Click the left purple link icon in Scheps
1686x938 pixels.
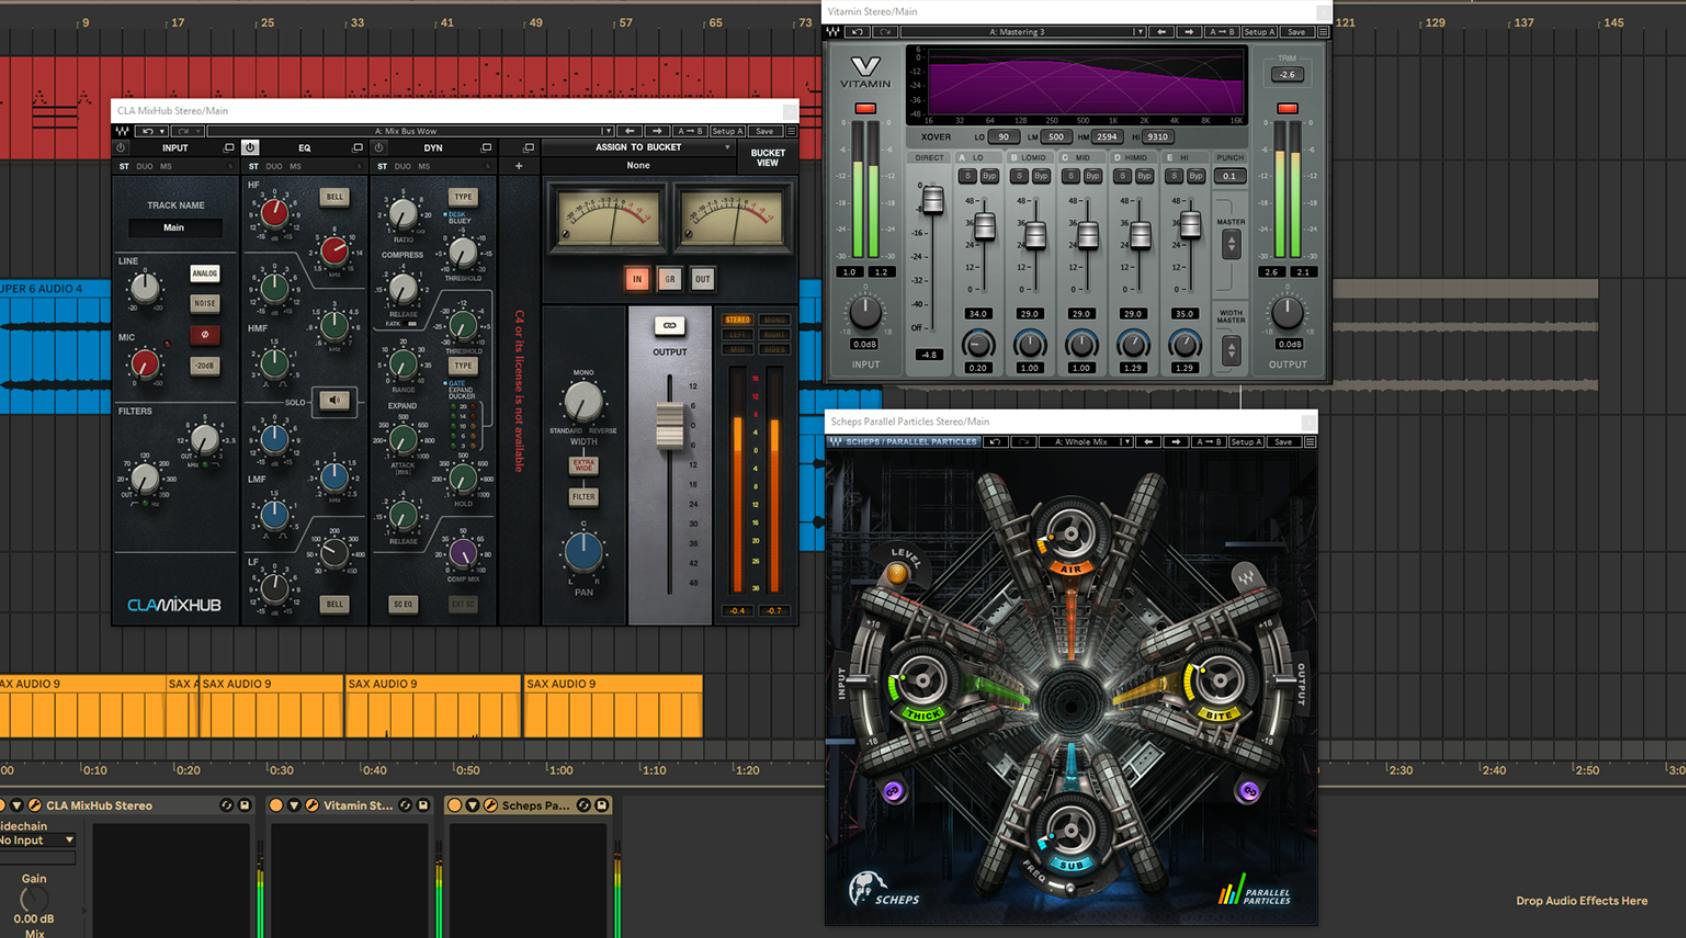[893, 791]
